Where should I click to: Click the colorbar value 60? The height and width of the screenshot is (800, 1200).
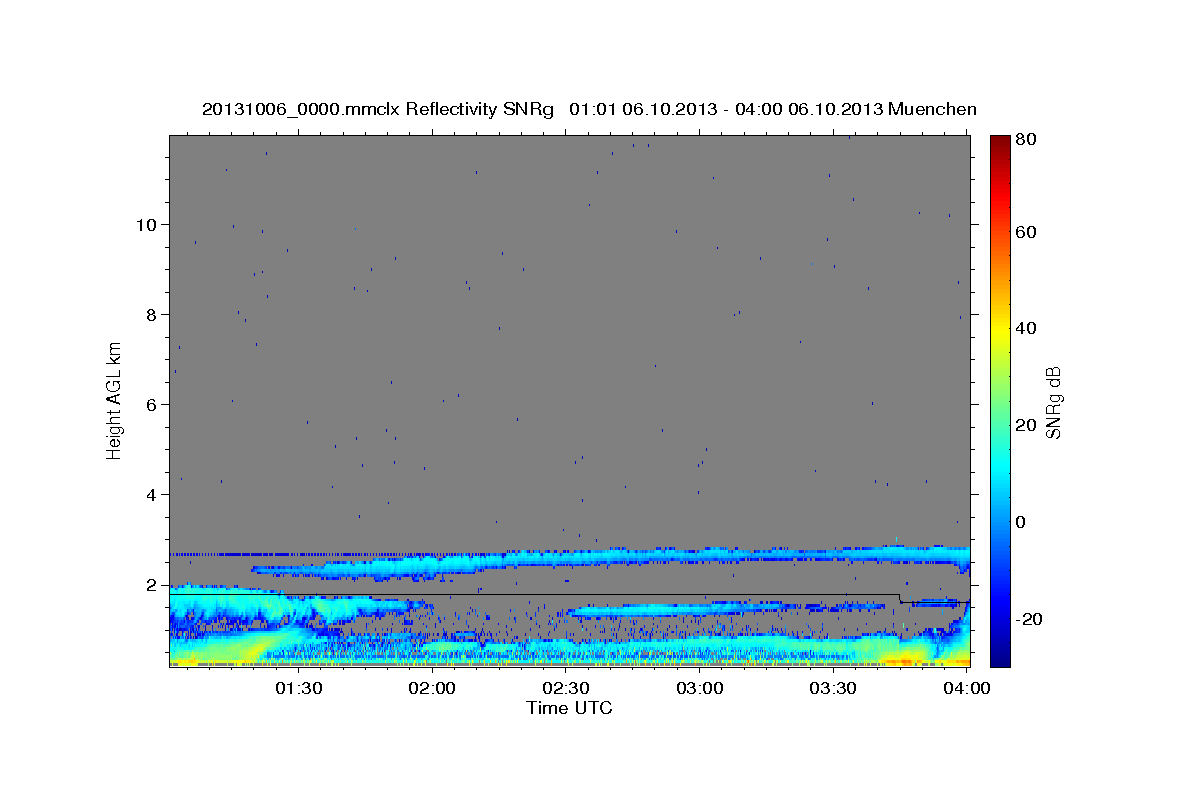tap(1024, 232)
